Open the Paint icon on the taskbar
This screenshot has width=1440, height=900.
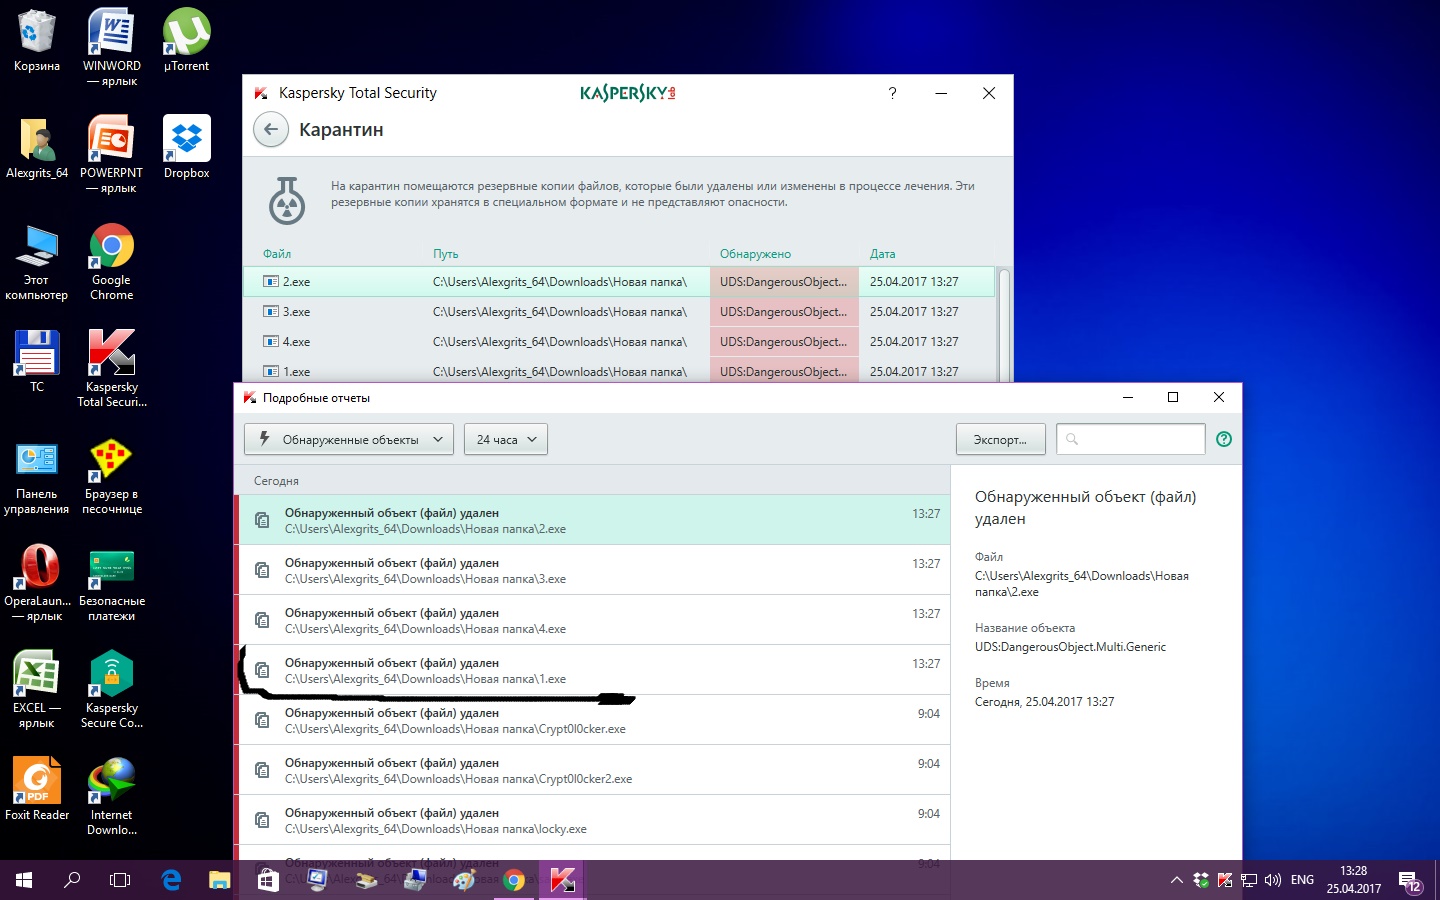click(464, 880)
